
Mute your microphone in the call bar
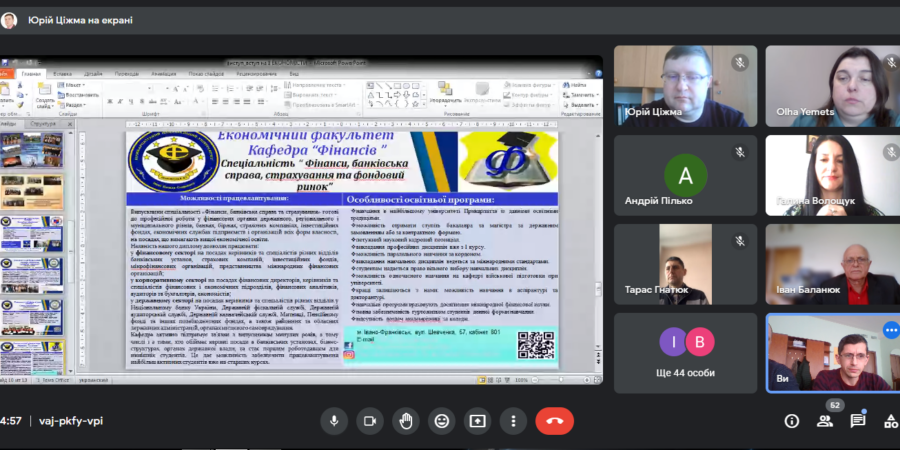[x=334, y=421]
